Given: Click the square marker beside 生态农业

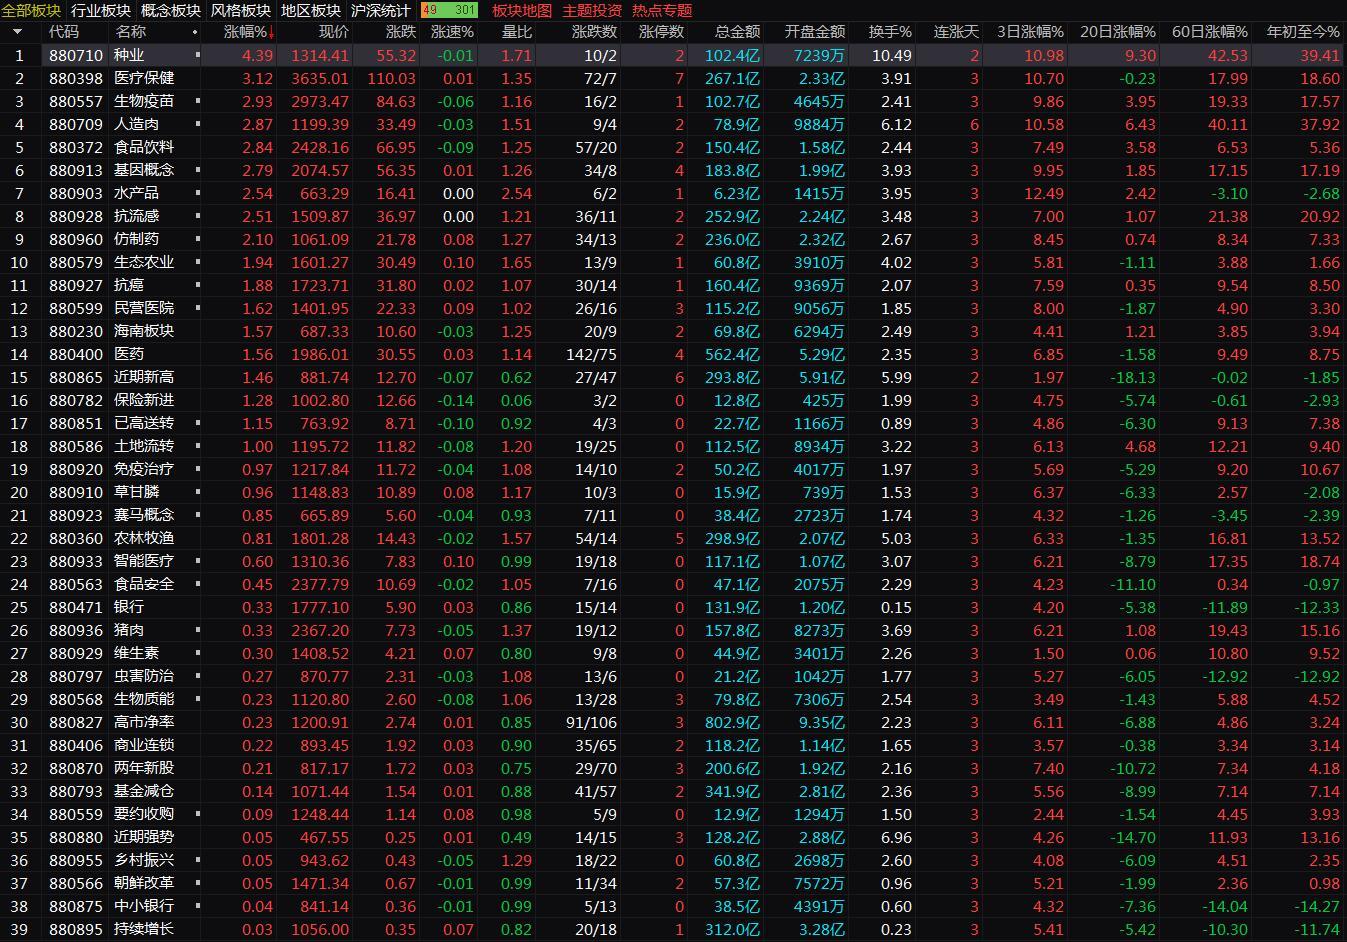Looking at the screenshot, I should 197,262.
